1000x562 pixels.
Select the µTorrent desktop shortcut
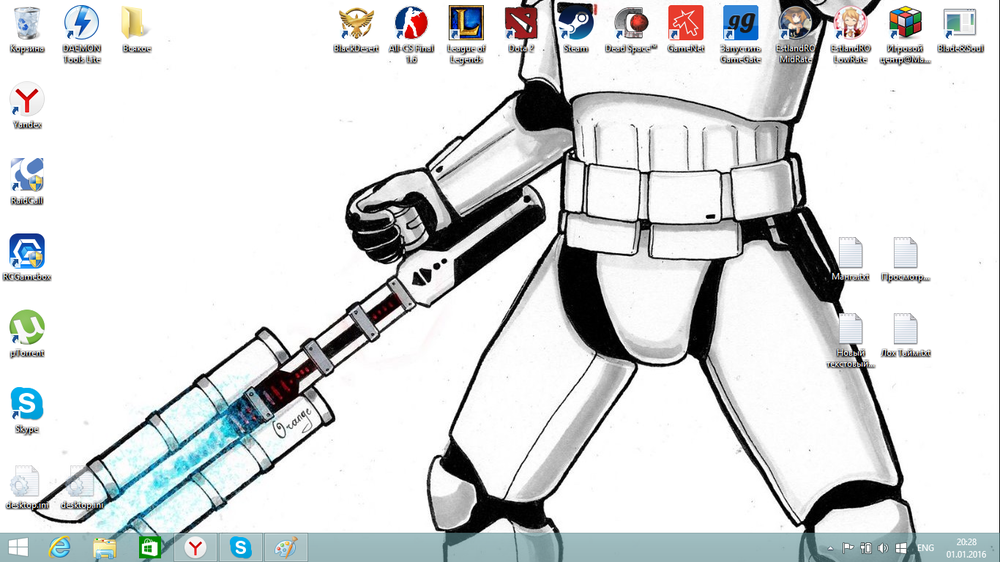[27, 328]
